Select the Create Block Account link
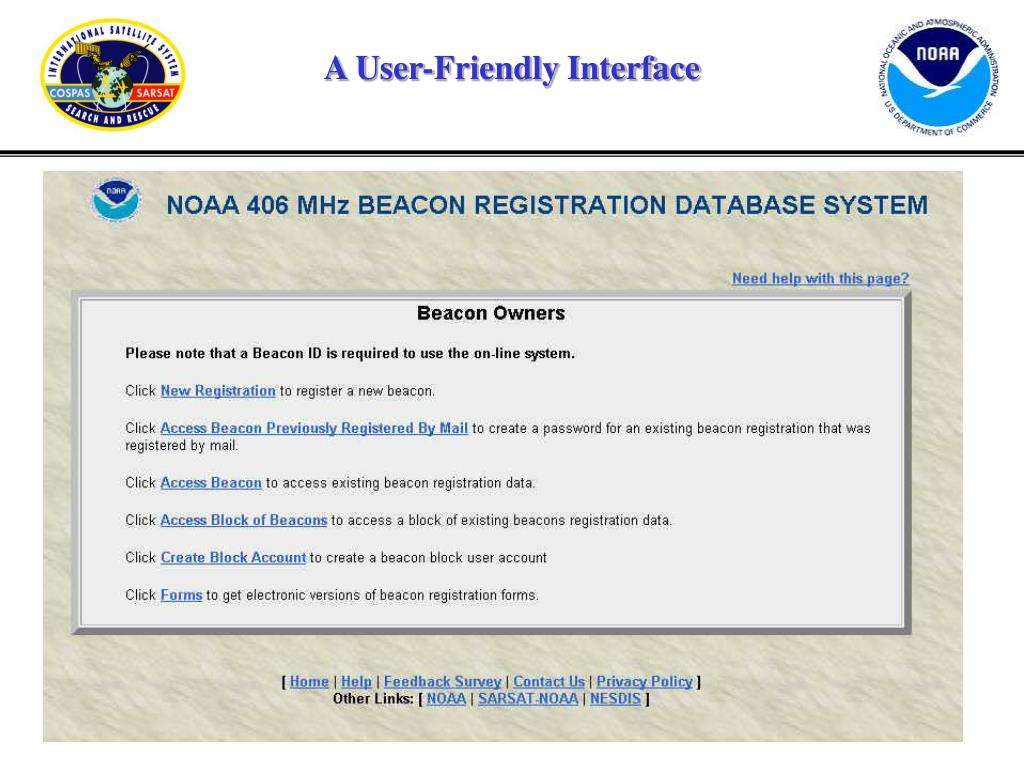 233,557
